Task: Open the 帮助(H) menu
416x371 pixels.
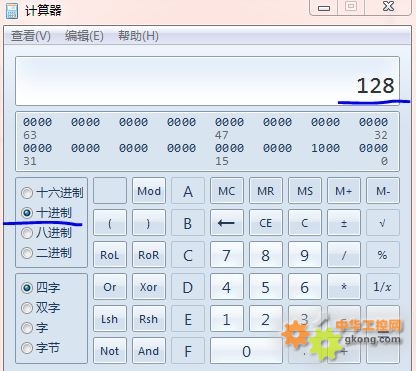Action: [138, 36]
